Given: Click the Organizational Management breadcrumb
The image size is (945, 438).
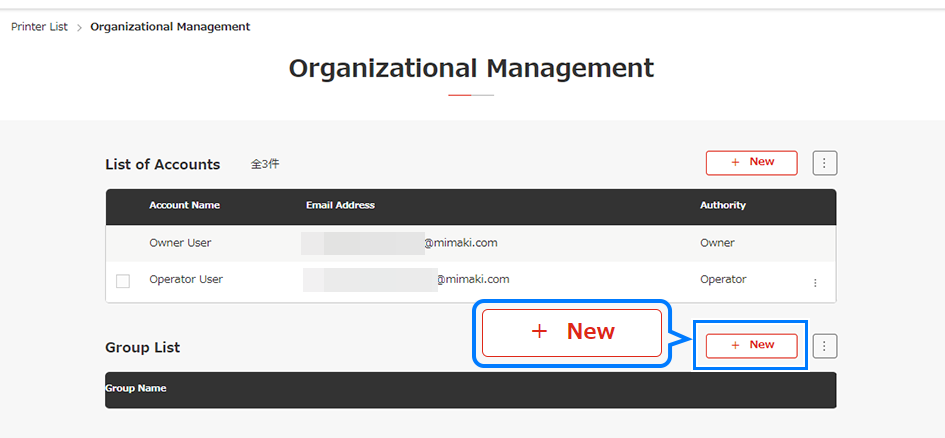Looking at the screenshot, I should [x=170, y=27].
